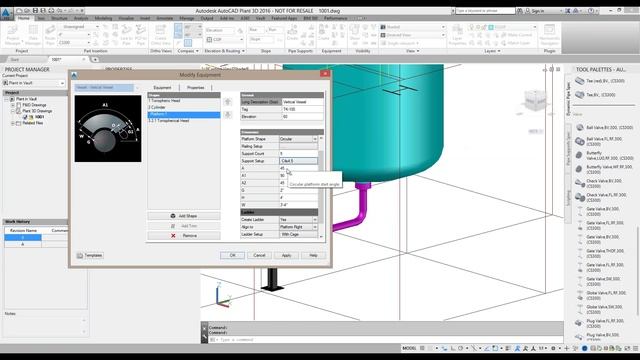
Task: Expand the Related Files tree node
Action: click(x=13, y=123)
